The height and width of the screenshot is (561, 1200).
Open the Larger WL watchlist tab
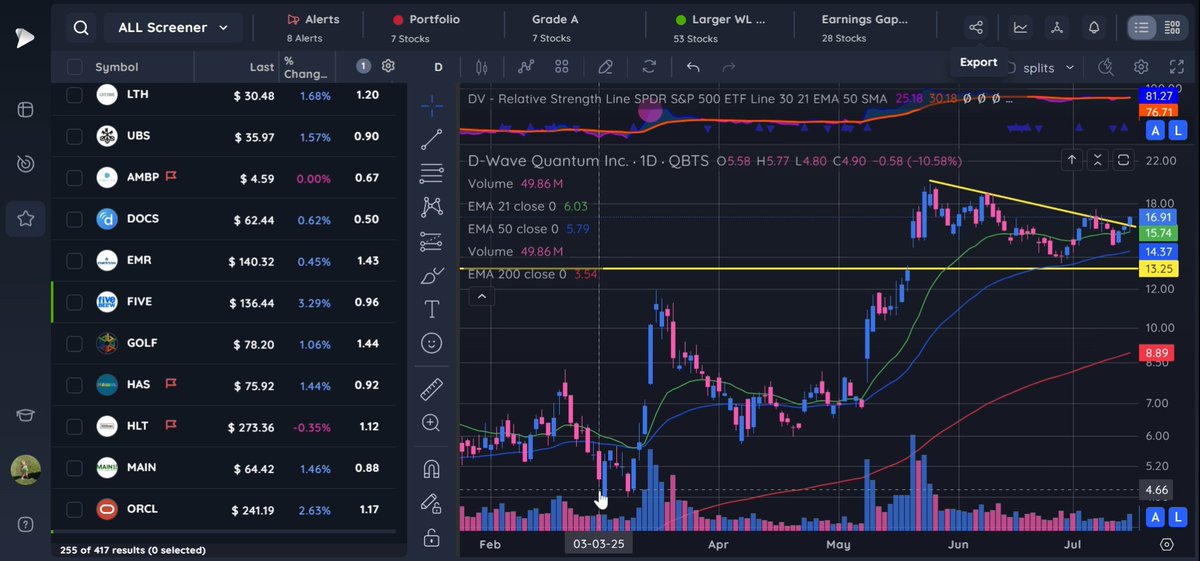point(720,28)
